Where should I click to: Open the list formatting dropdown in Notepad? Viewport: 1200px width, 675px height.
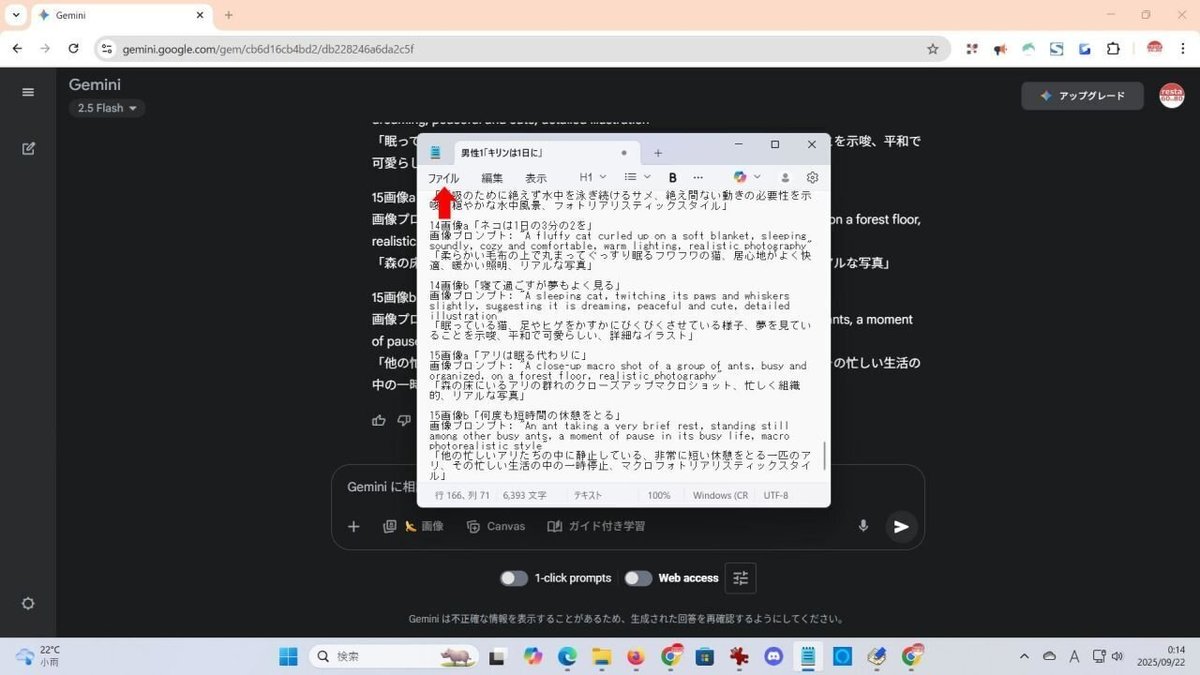pos(636,177)
